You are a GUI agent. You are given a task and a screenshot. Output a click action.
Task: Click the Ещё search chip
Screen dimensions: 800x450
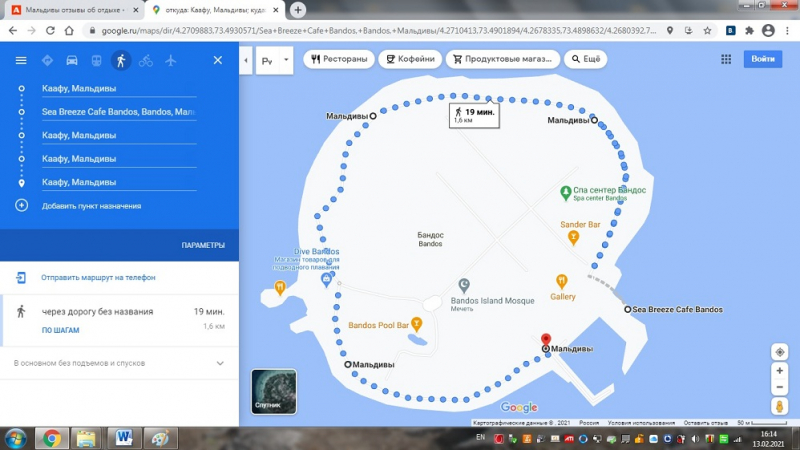pos(586,59)
